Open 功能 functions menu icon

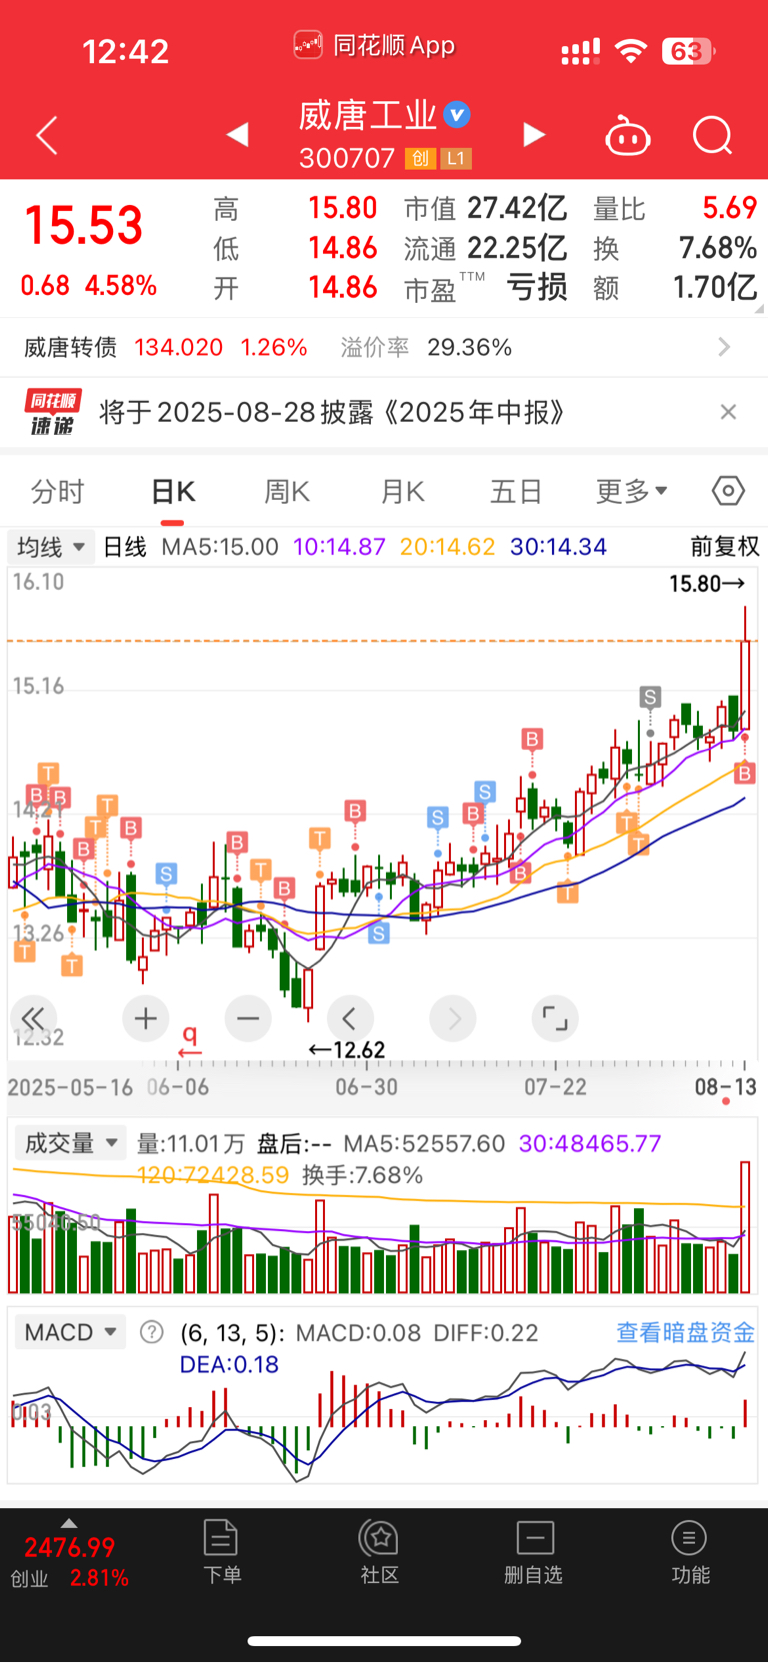tap(690, 1552)
